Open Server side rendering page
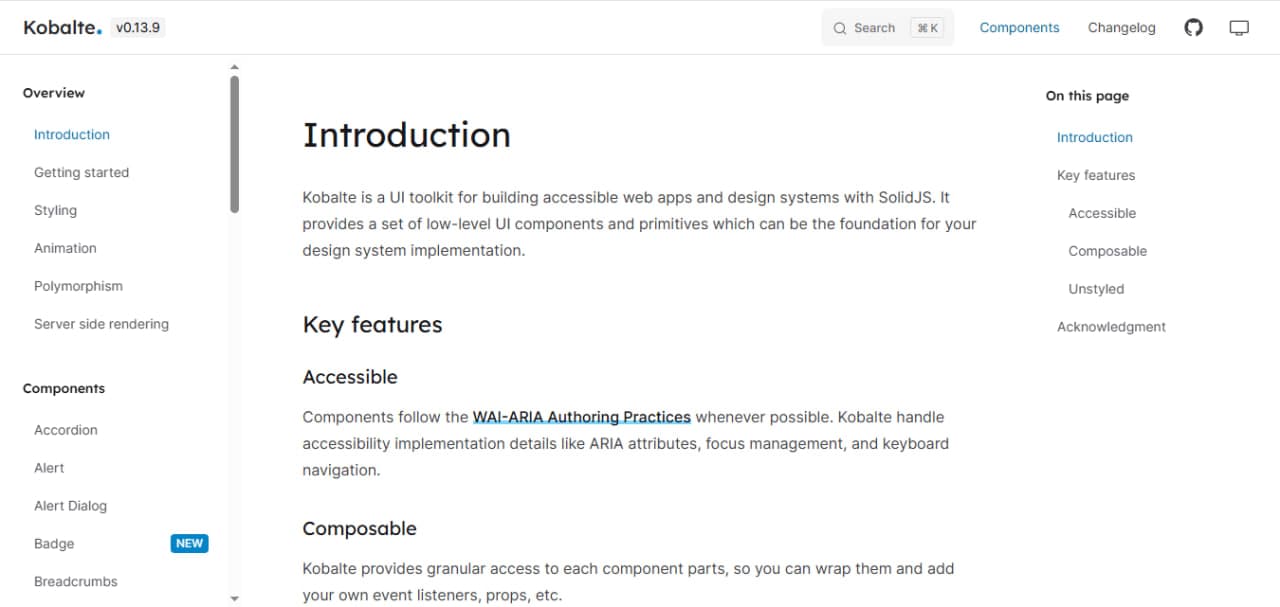The image size is (1280, 607). coord(101,324)
